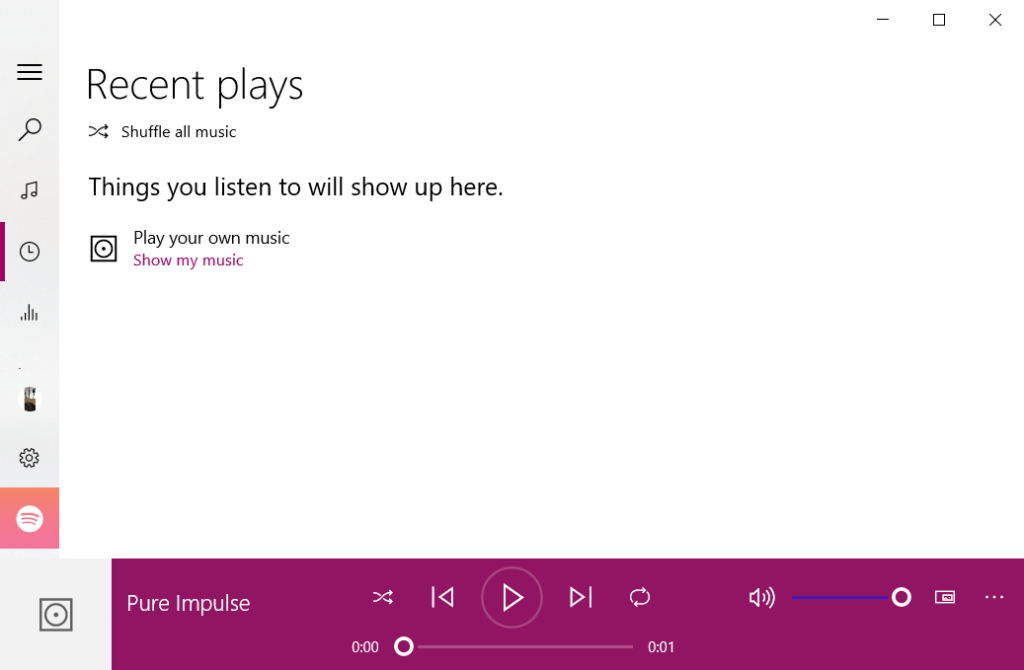Minimize the Groove Music window
Screen dimensions: 1024x670
[x=883, y=20]
